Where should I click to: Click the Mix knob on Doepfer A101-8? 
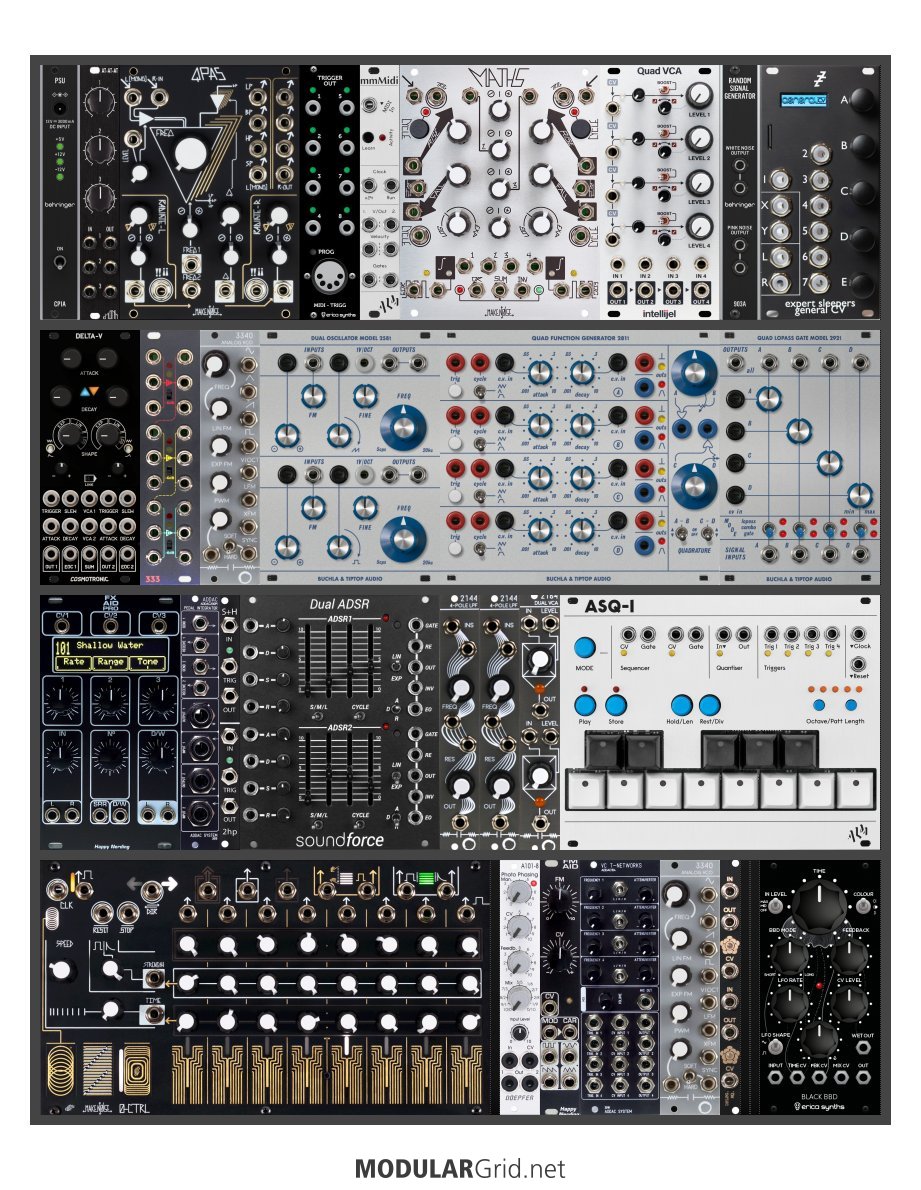[x=519, y=997]
